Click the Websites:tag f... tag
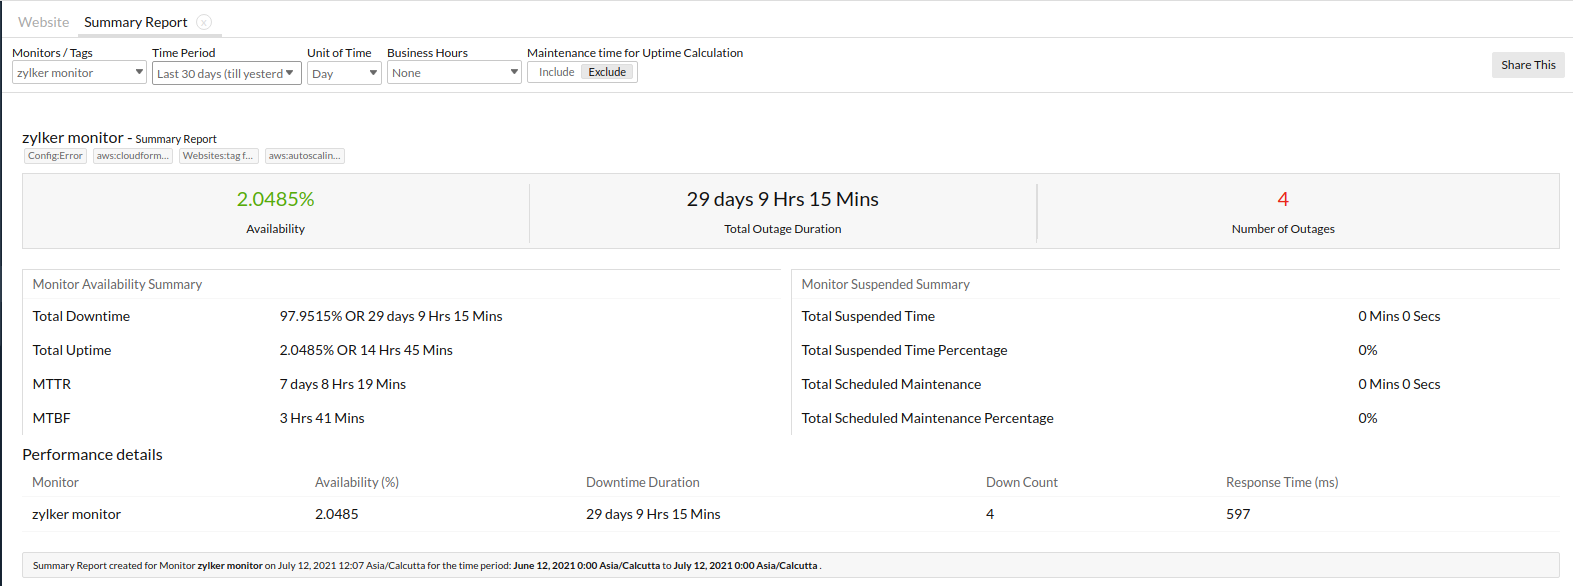 pyautogui.click(x=218, y=156)
